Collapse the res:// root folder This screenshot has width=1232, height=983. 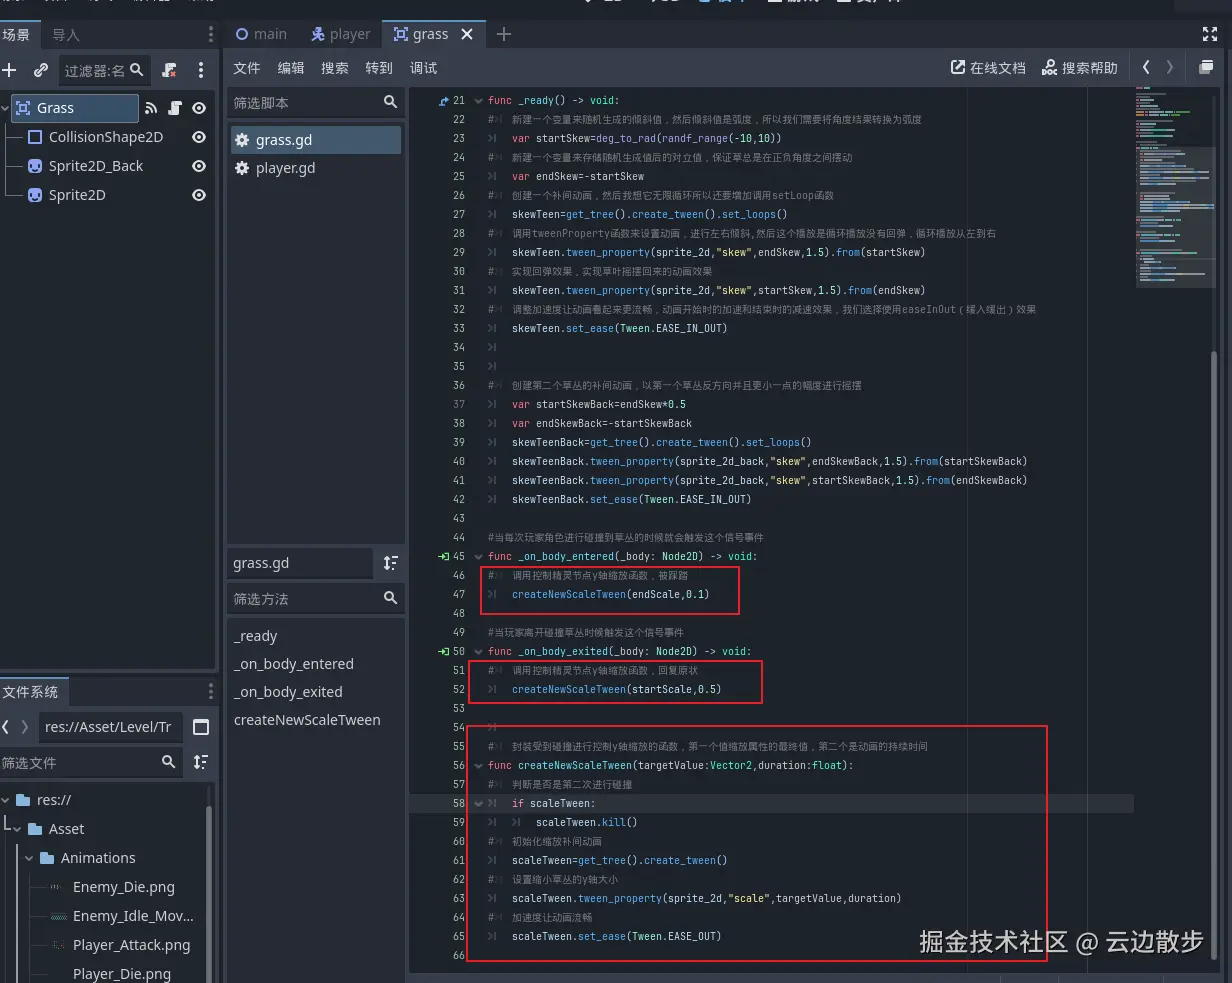coord(5,800)
